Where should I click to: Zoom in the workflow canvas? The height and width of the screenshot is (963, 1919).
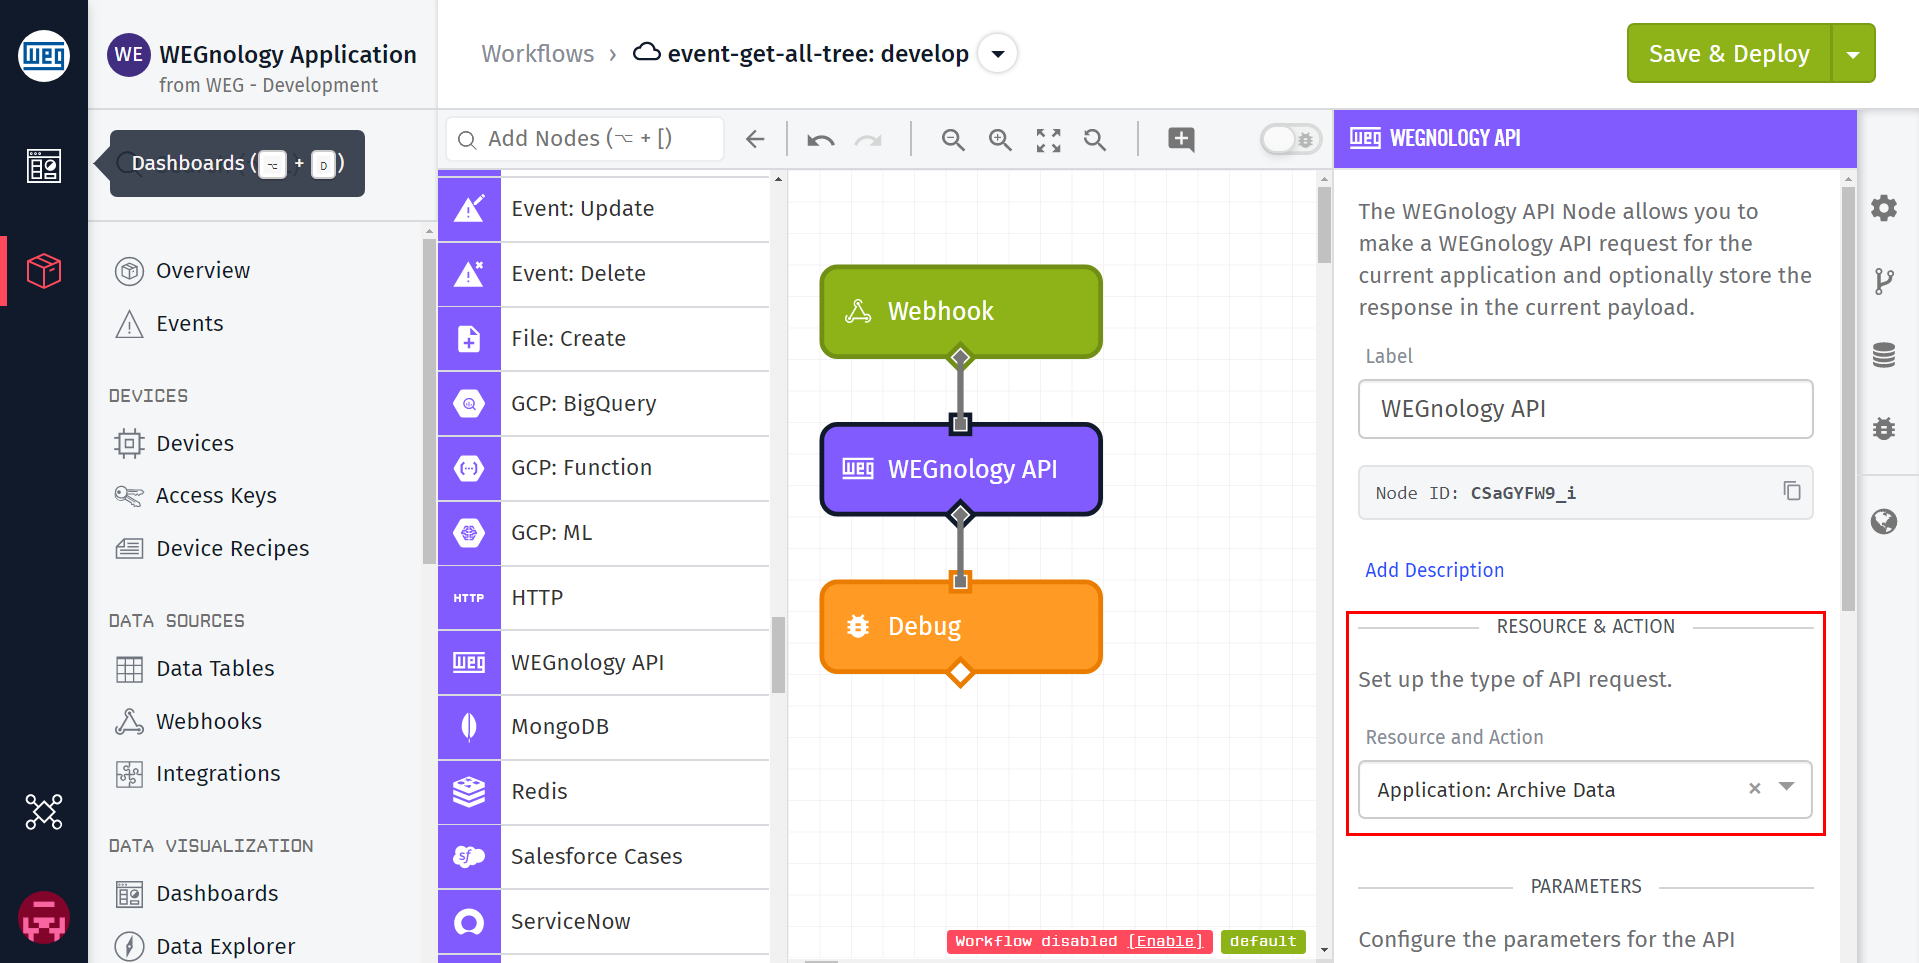click(x=1000, y=140)
